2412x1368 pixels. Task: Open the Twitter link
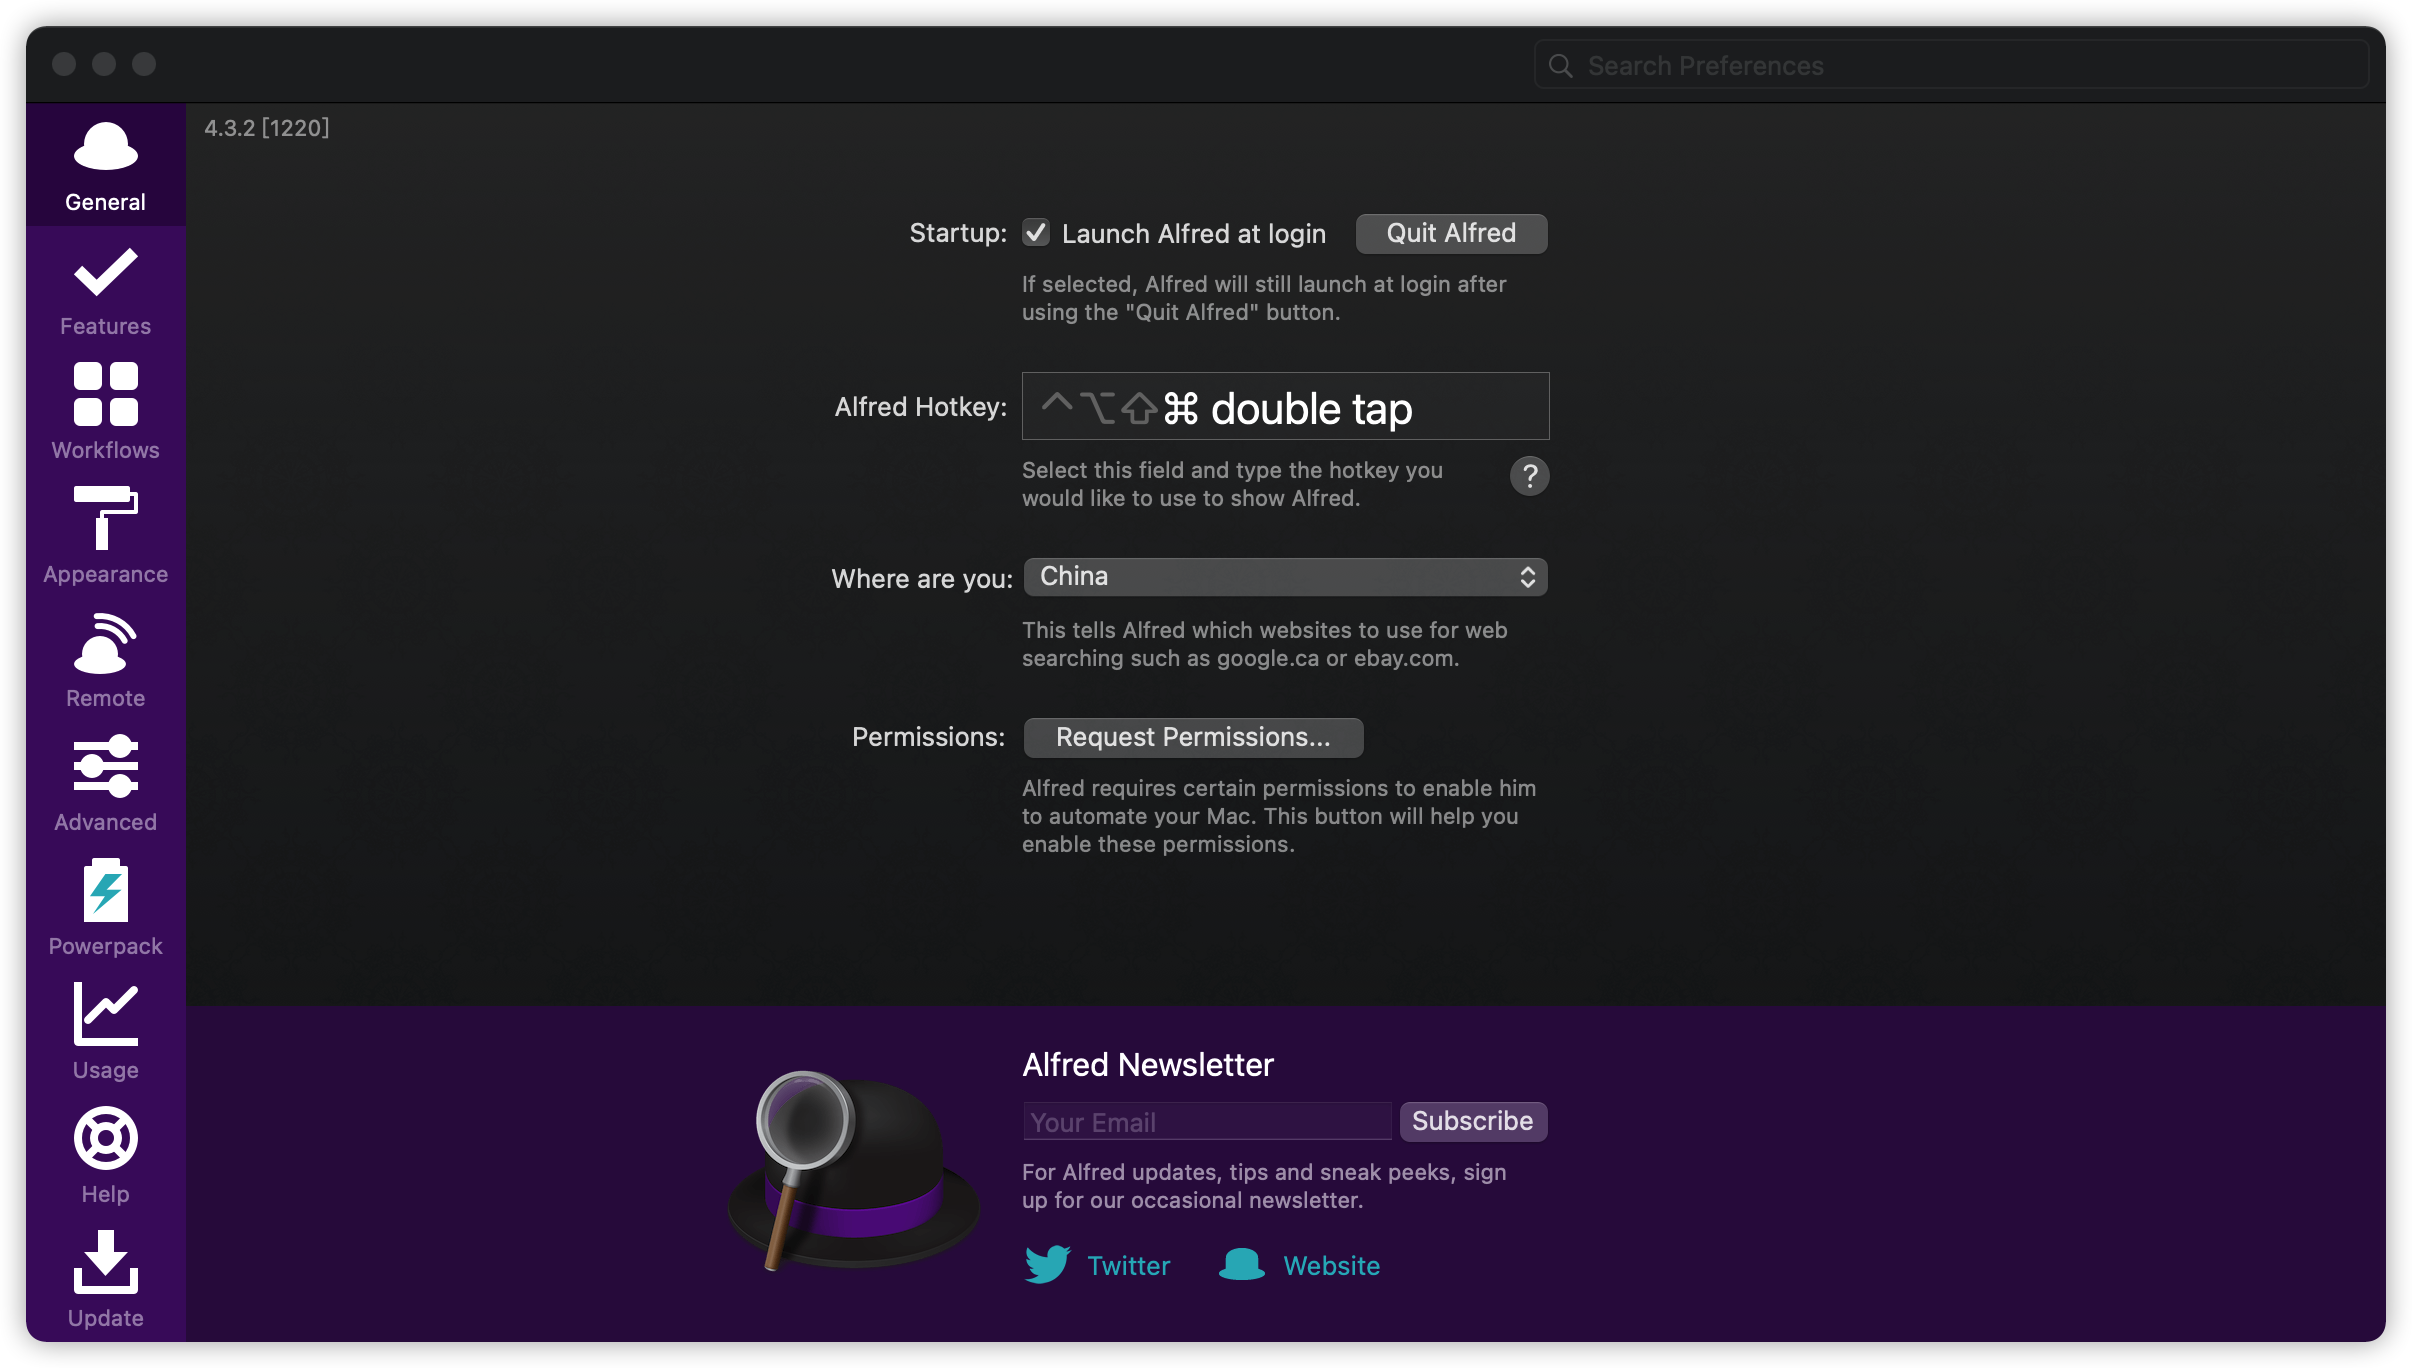[x=1128, y=1266]
